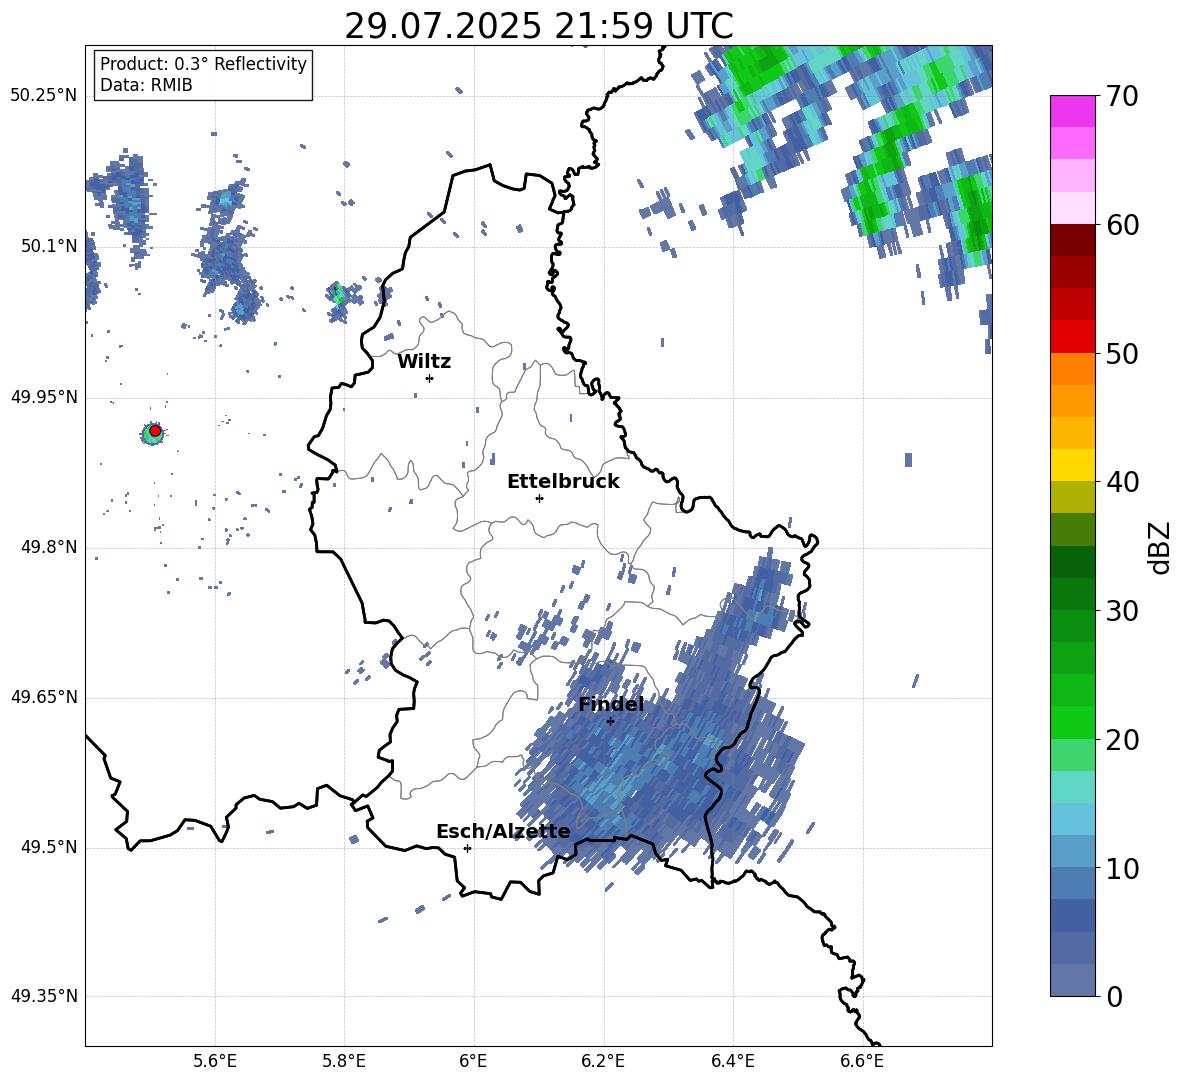
Task: Click the 40 value on the colorbar
Action: click(1122, 482)
